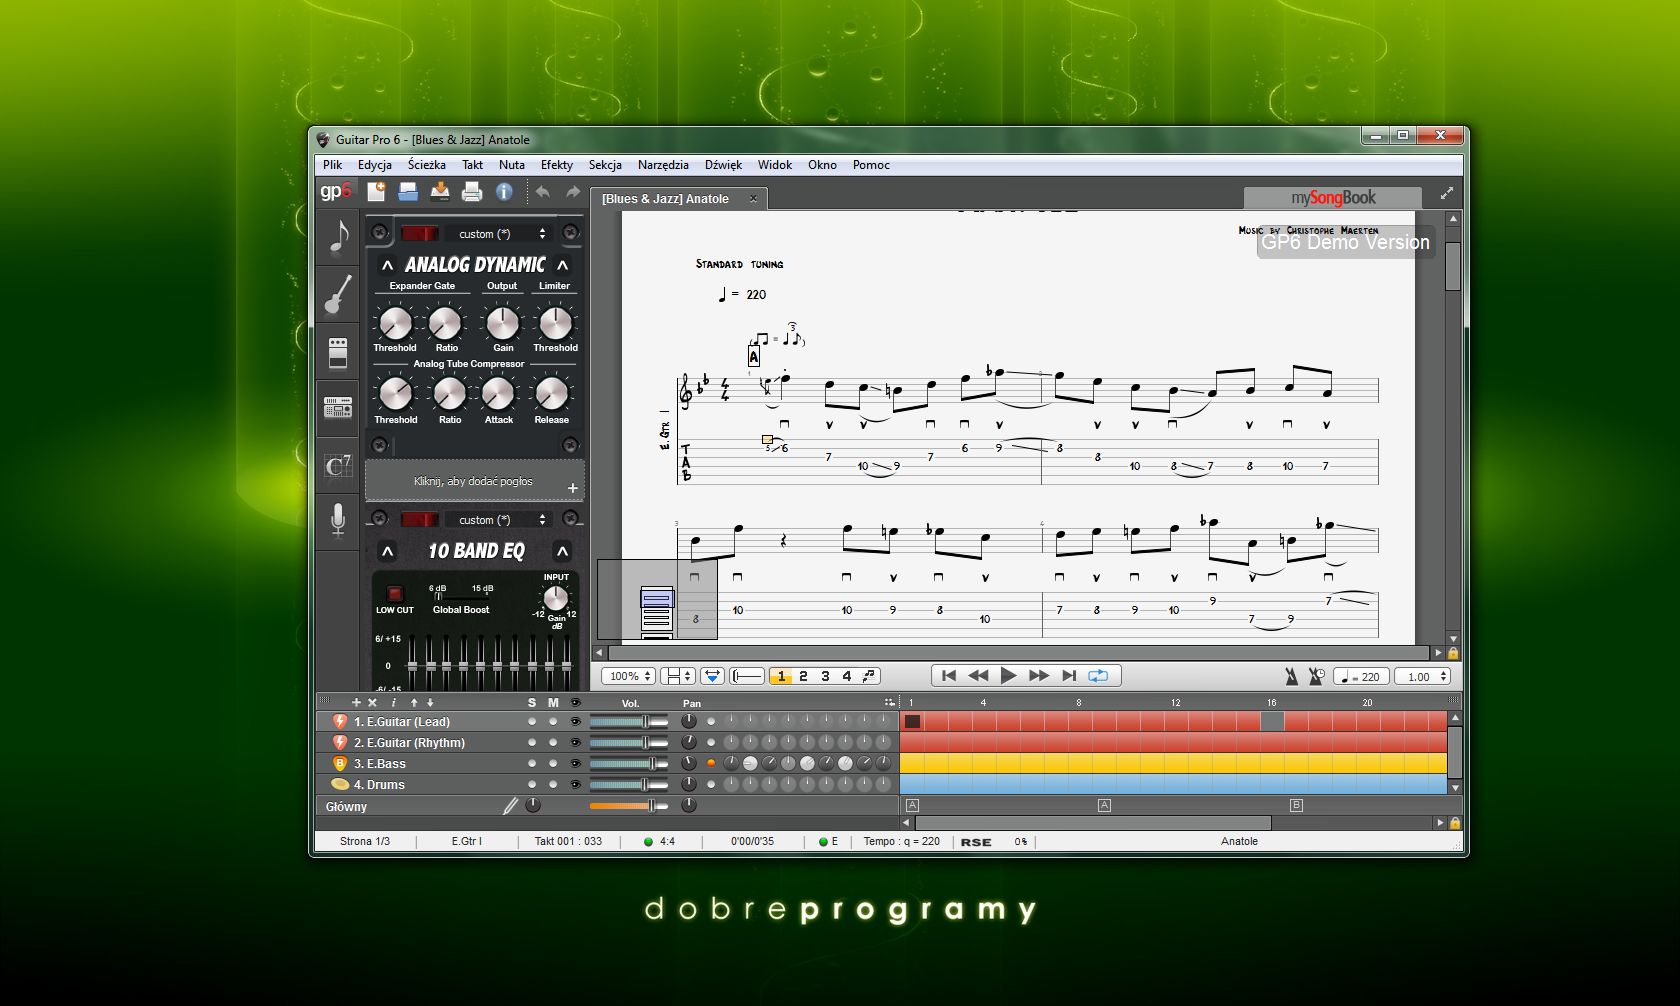The image size is (1680, 1006).
Task: Select voice 2 button
Action: [x=803, y=676]
